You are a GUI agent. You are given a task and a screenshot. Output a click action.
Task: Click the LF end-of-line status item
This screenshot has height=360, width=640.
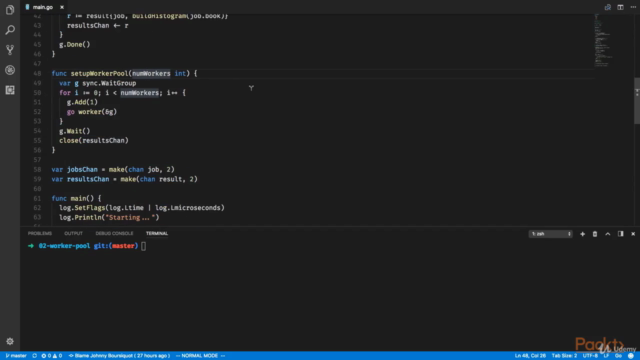pyautogui.click(x=606, y=356)
